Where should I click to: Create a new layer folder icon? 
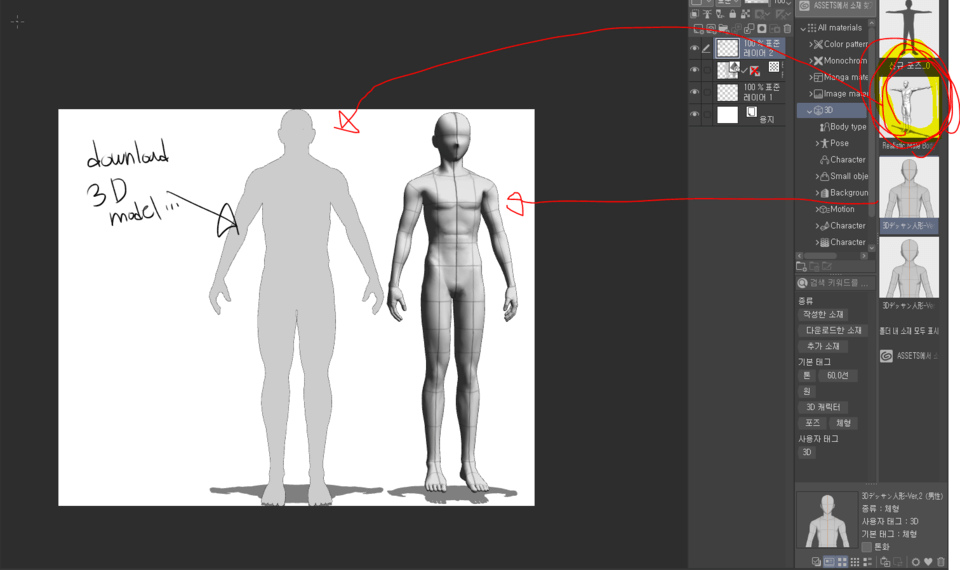coord(724,29)
